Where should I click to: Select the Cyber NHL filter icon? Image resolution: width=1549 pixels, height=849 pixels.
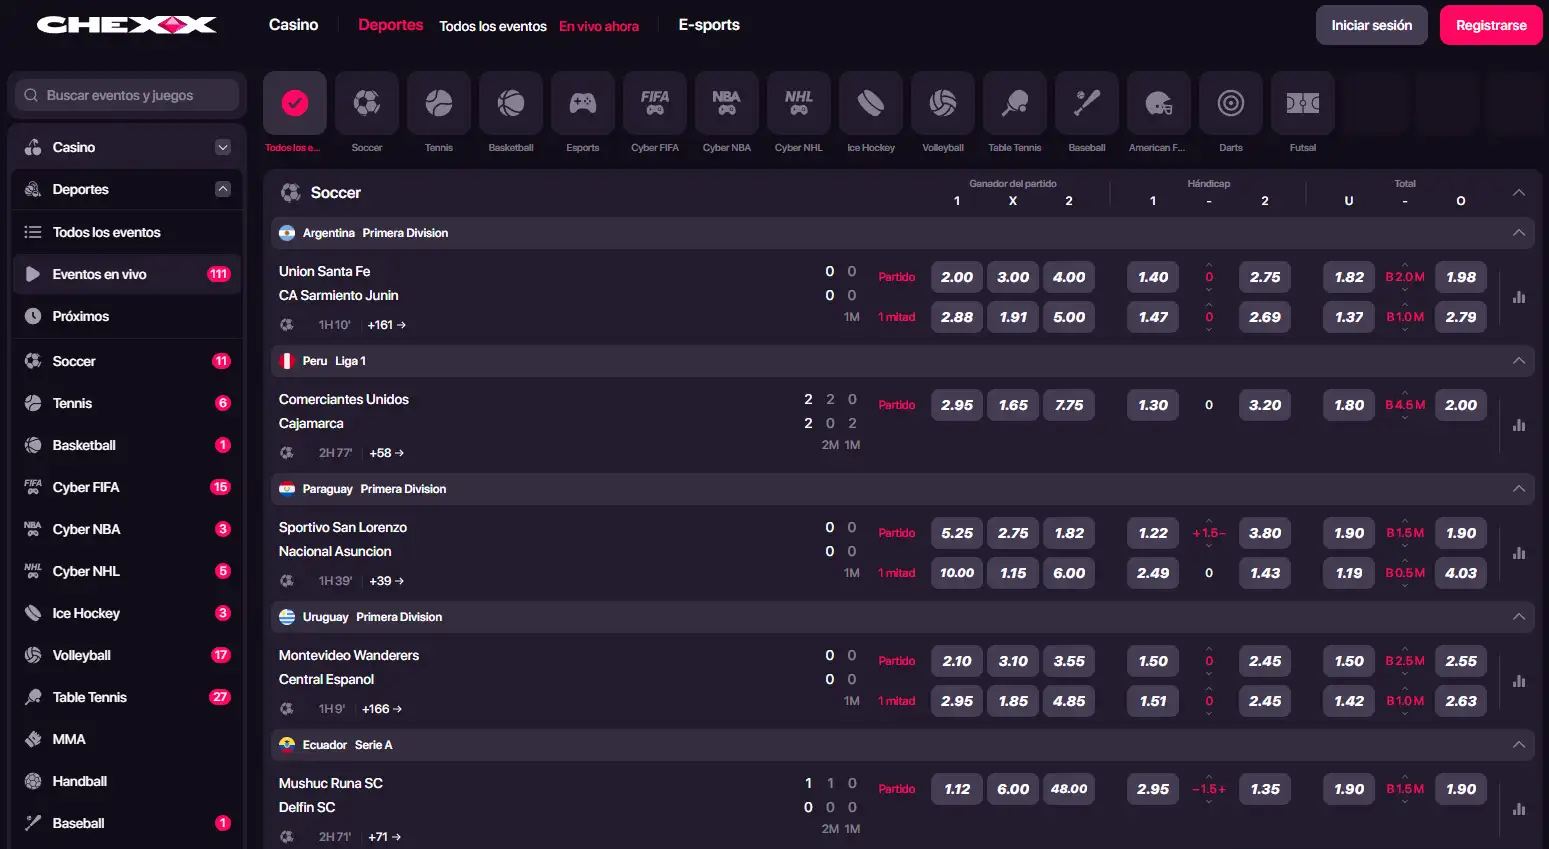[x=799, y=103]
